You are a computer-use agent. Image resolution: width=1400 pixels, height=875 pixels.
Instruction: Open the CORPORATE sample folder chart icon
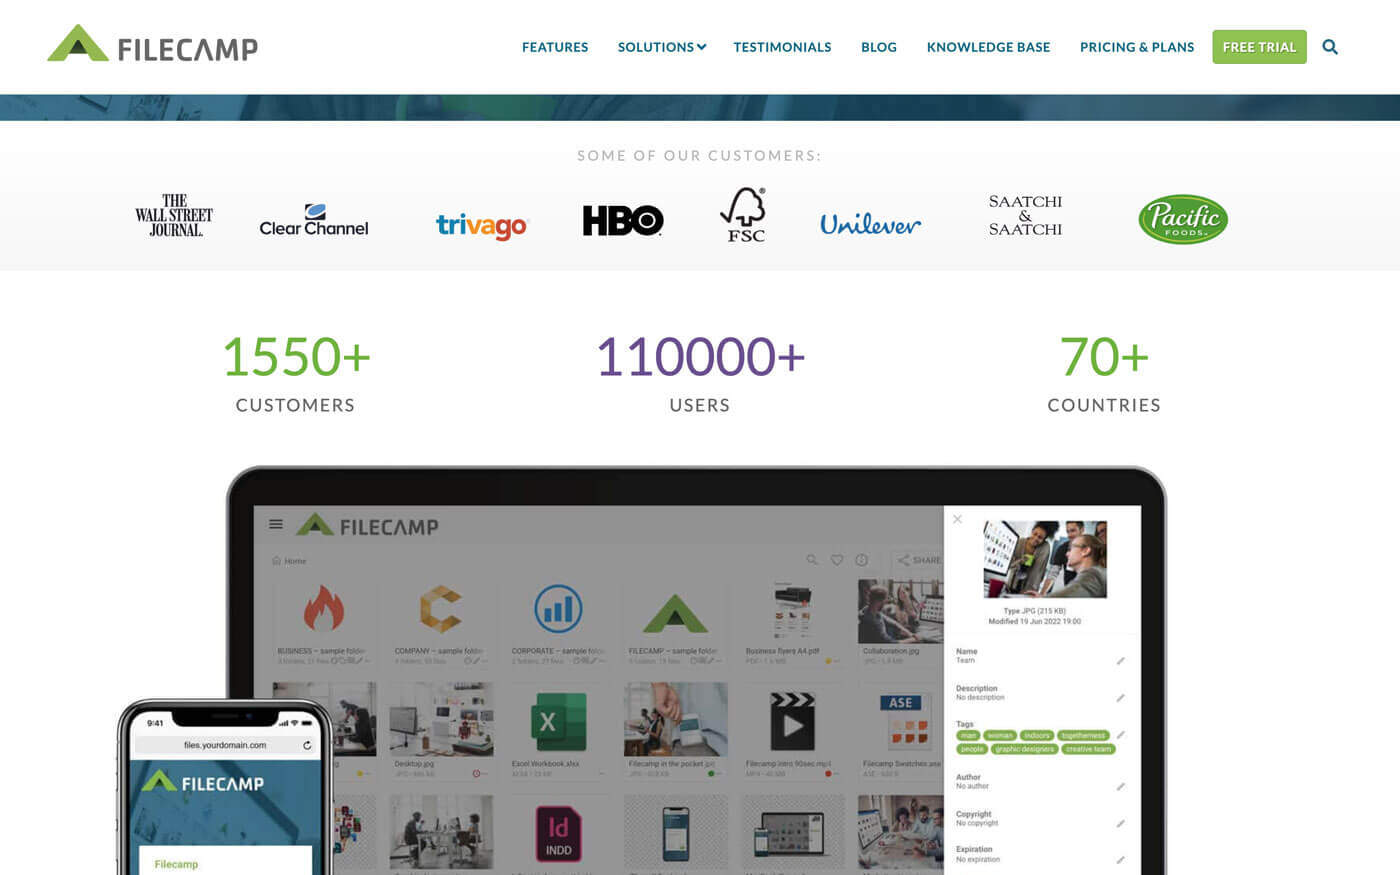pyautogui.click(x=558, y=608)
